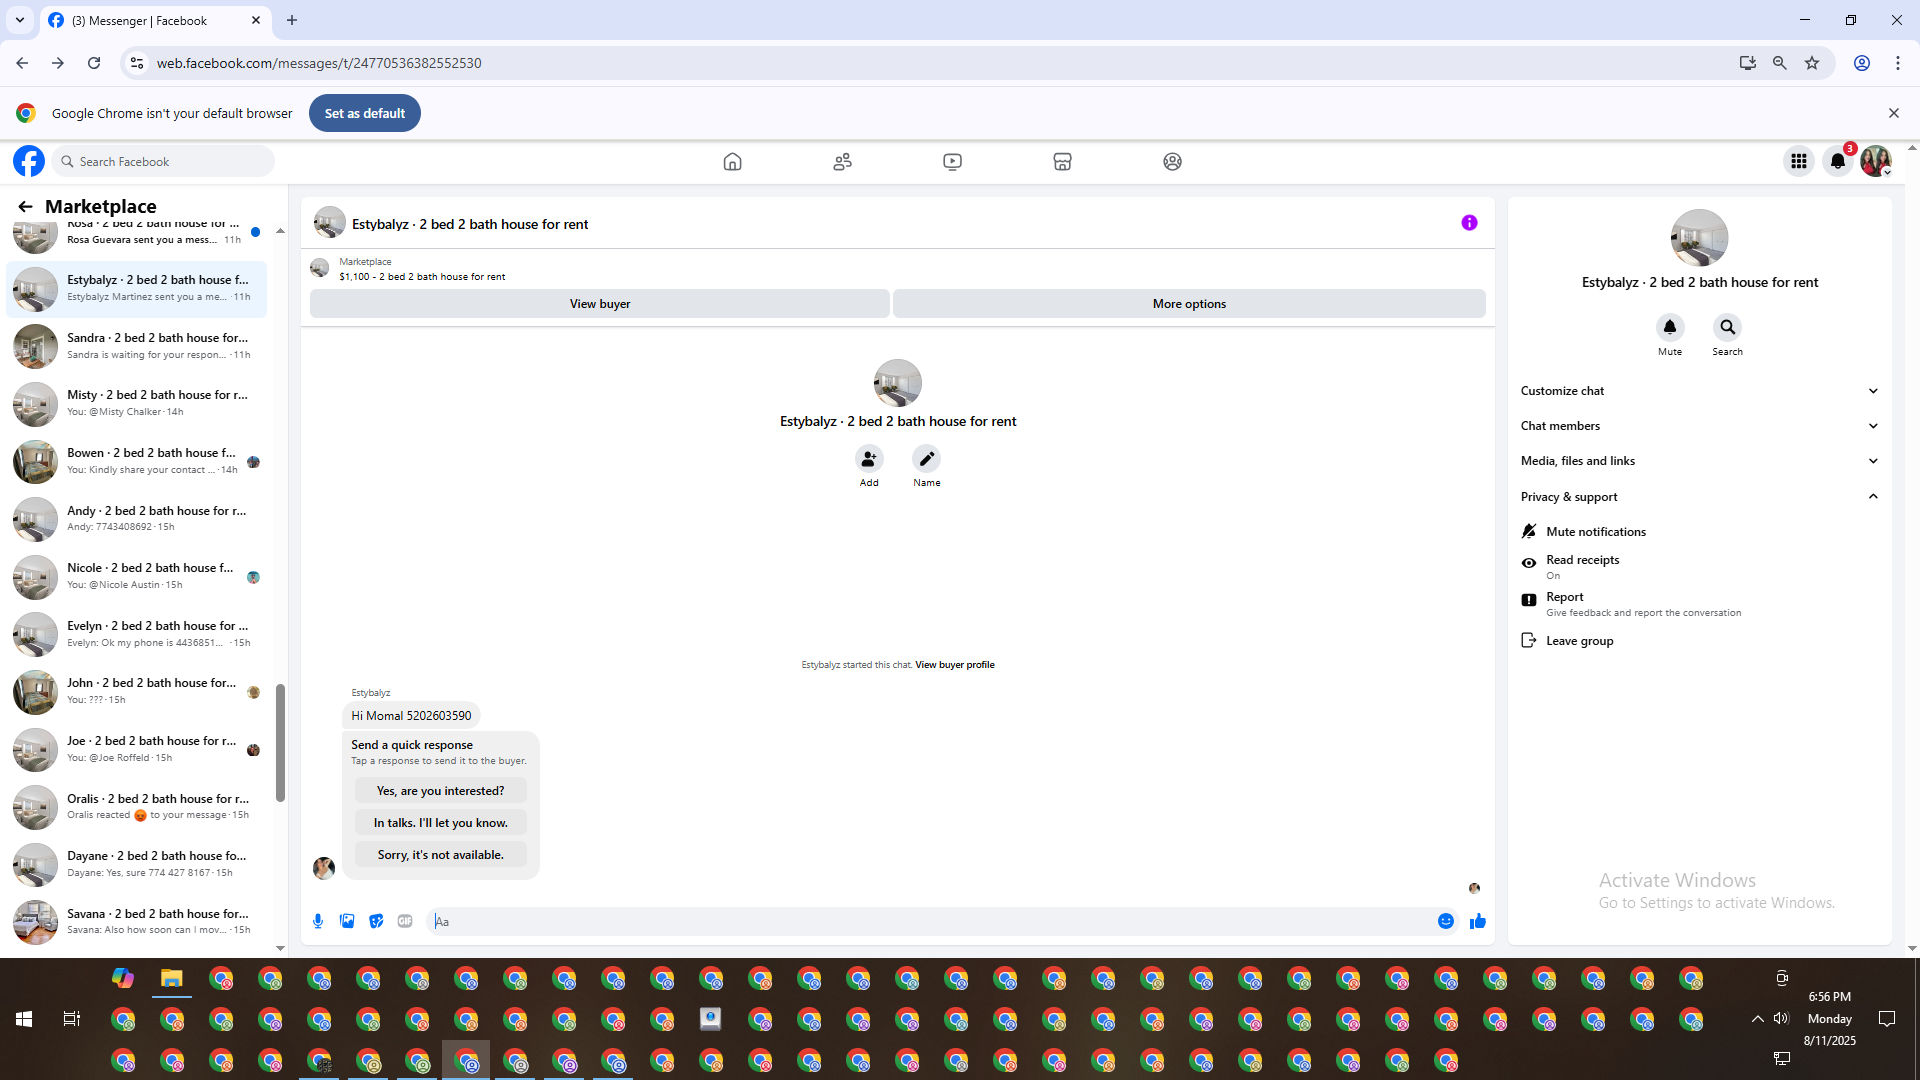Open the GIF picker icon
This screenshot has height=1080, width=1920.
(405, 921)
